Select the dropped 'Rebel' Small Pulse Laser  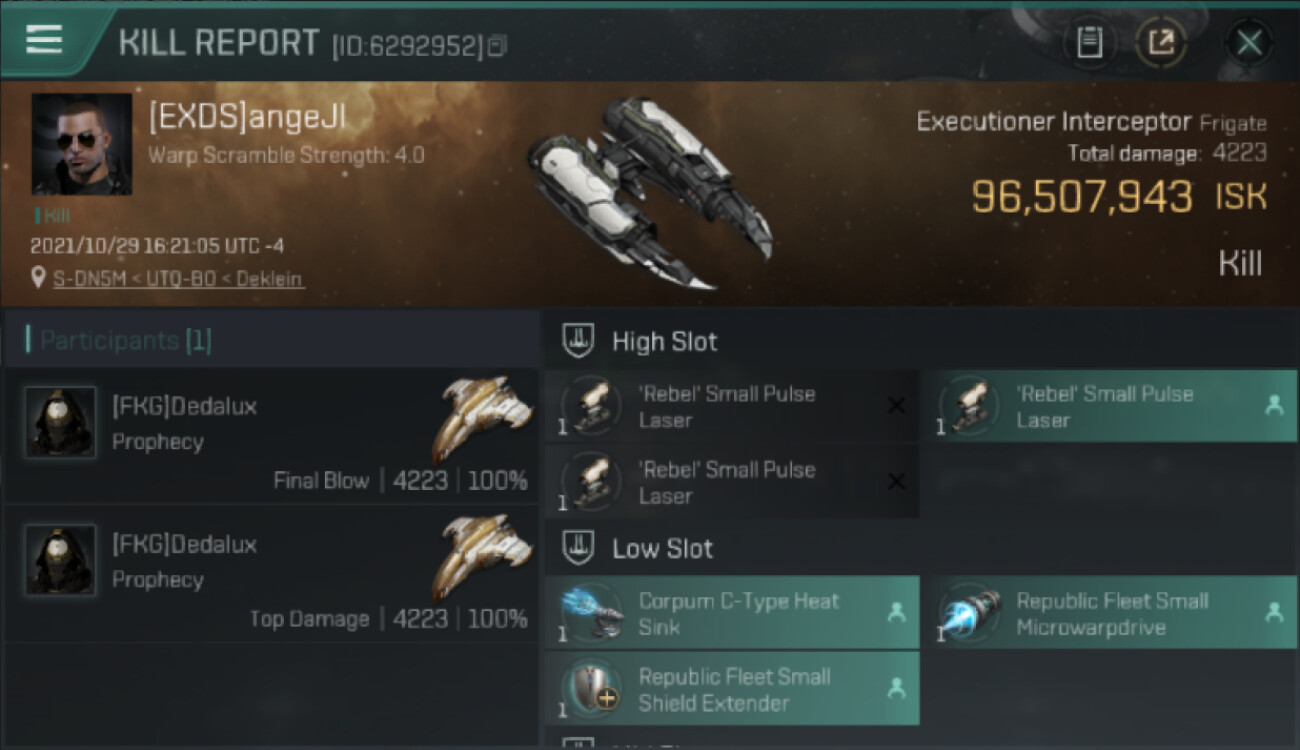tap(1110, 406)
